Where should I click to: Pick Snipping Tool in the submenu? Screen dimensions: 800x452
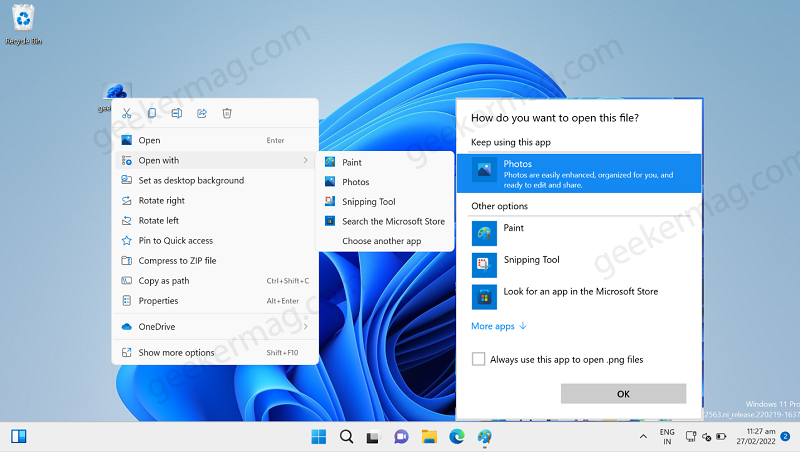point(385,202)
